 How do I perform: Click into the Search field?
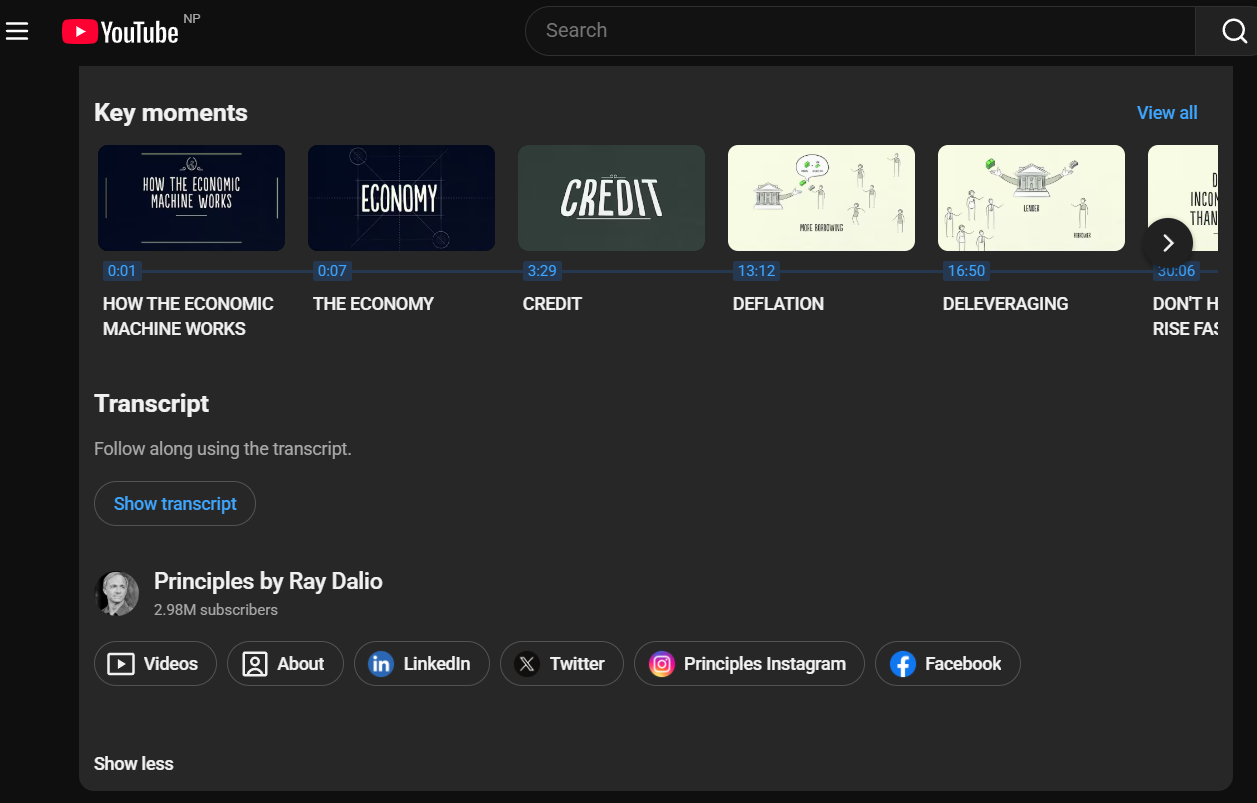pyautogui.click(x=860, y=31)
